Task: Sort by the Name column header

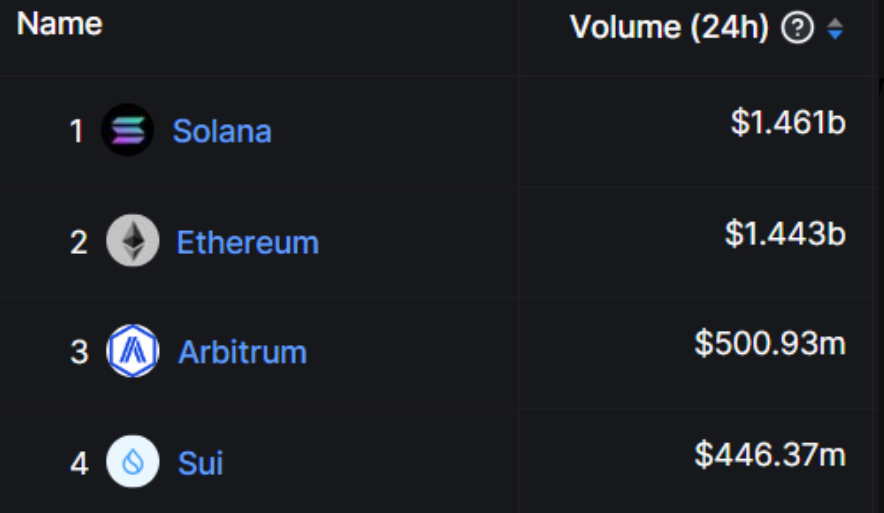Action: 60,24
